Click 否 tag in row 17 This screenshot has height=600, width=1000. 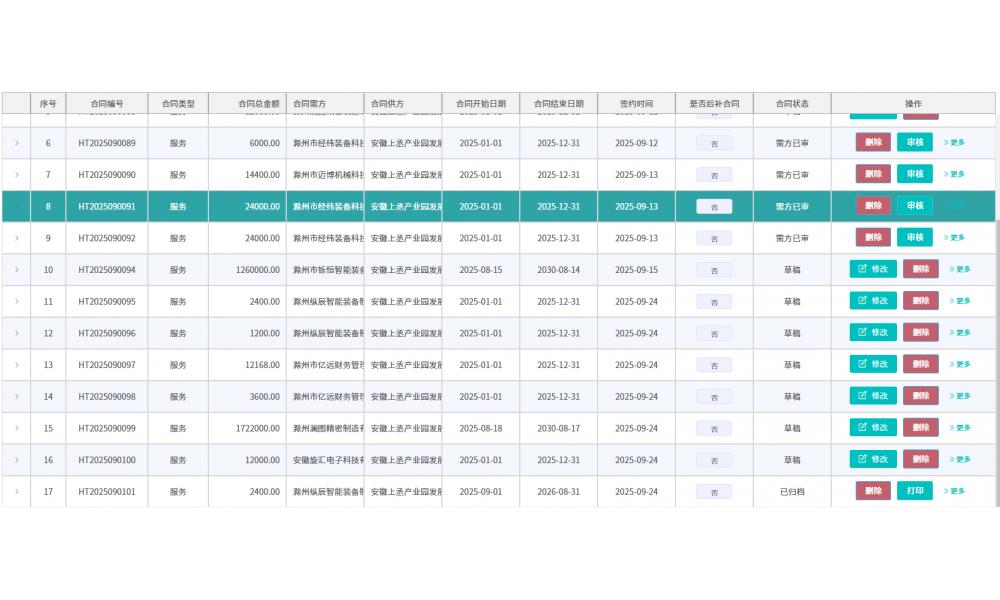(x=714, y=492)
